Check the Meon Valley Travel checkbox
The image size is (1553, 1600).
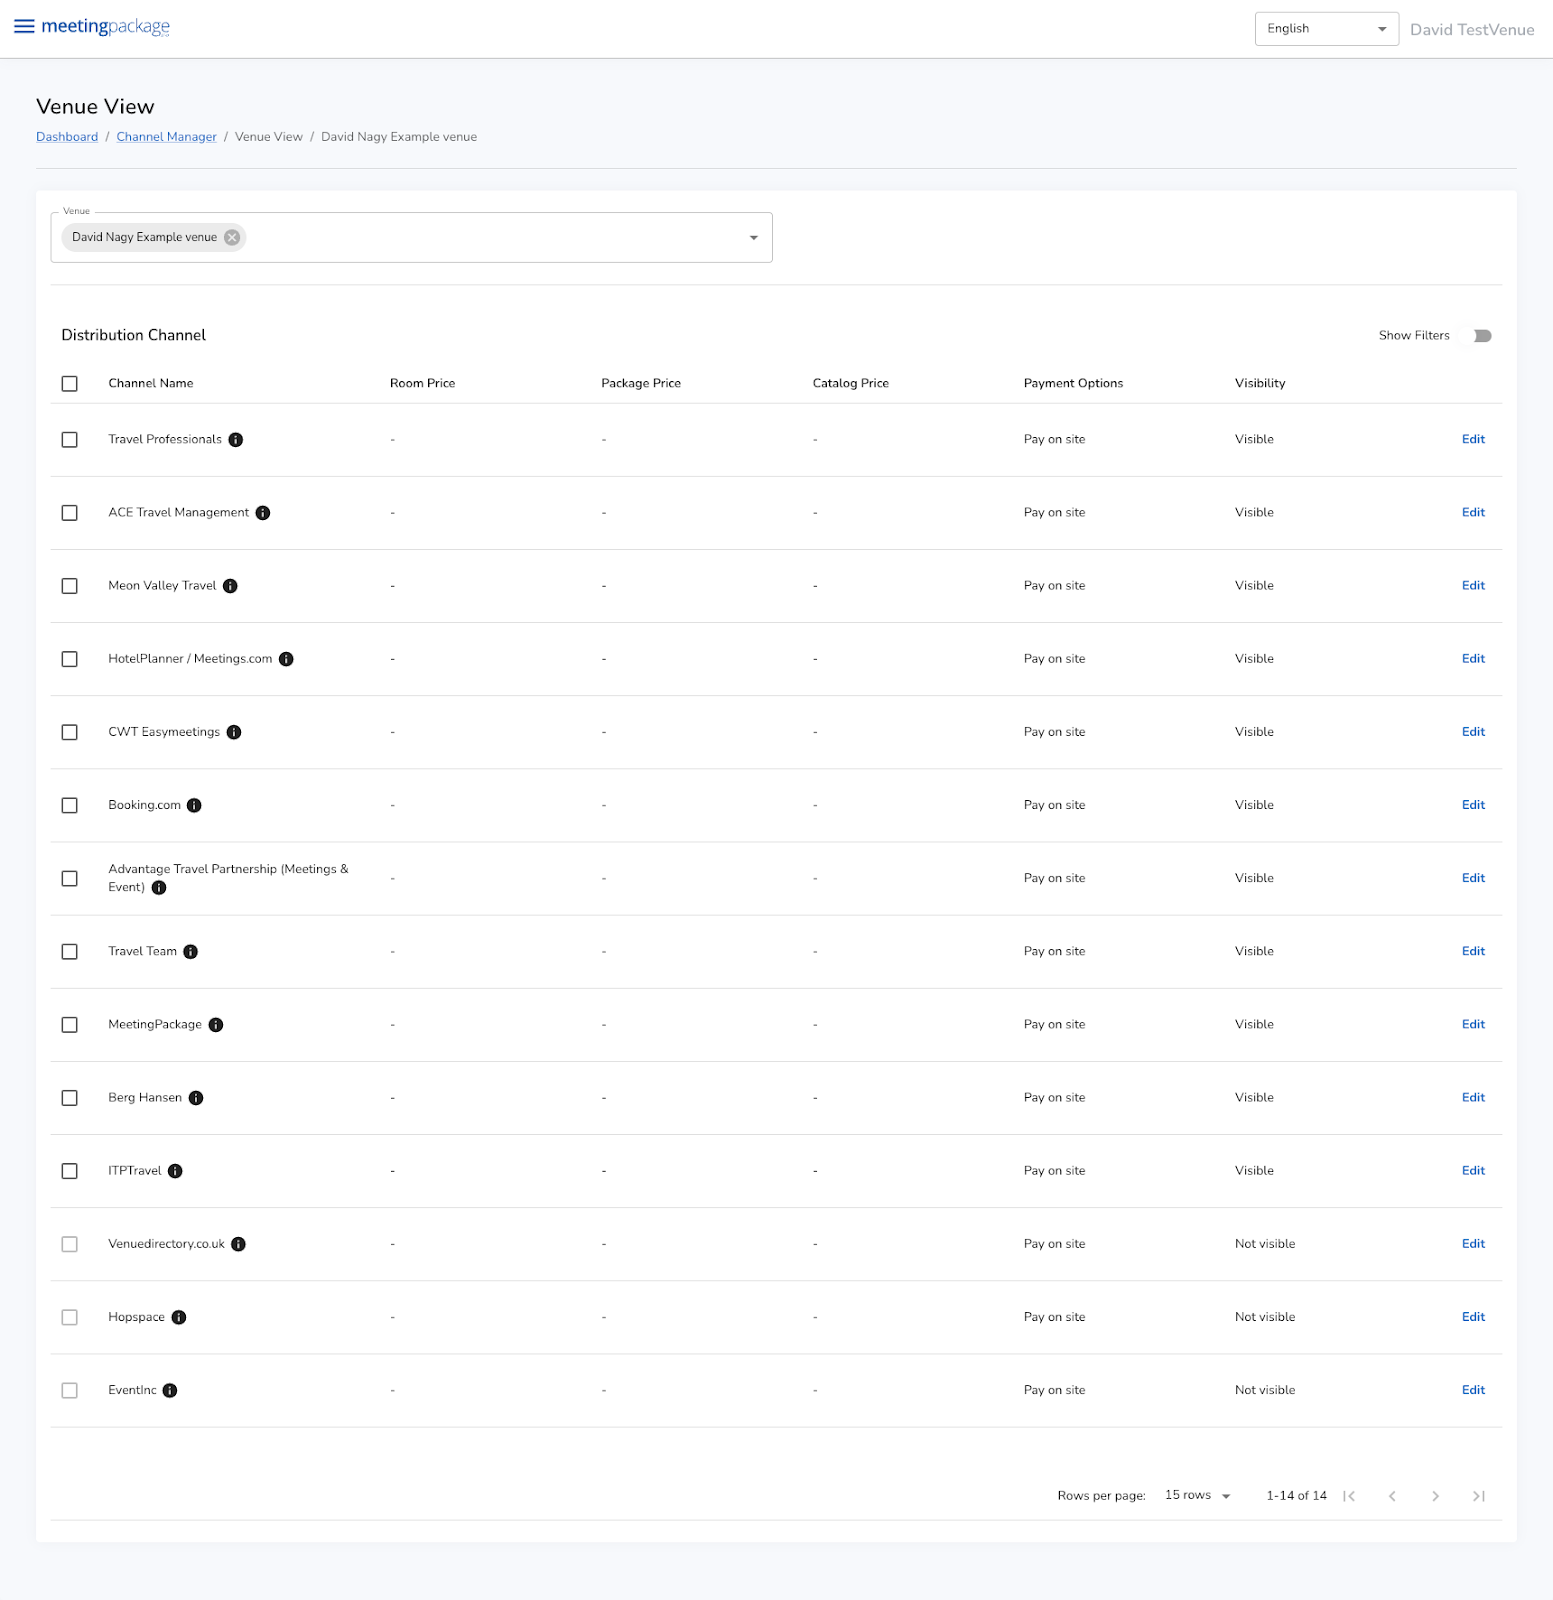coord(70,586)
